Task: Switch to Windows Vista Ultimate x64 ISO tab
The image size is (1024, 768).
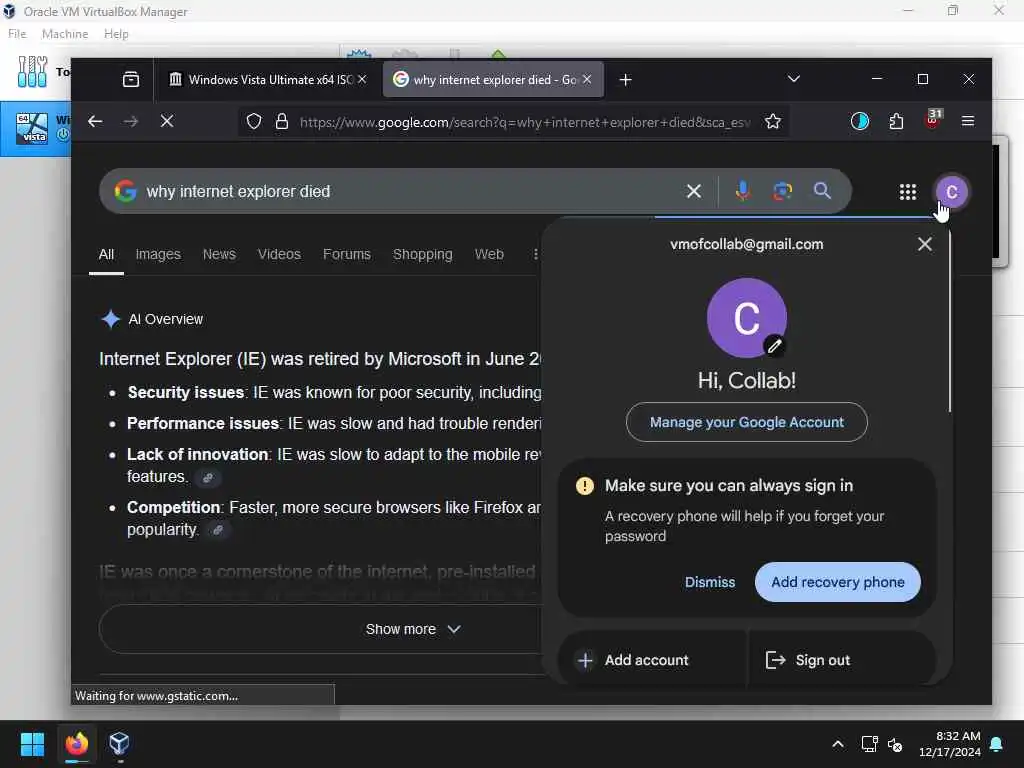Action: [268, 80]
